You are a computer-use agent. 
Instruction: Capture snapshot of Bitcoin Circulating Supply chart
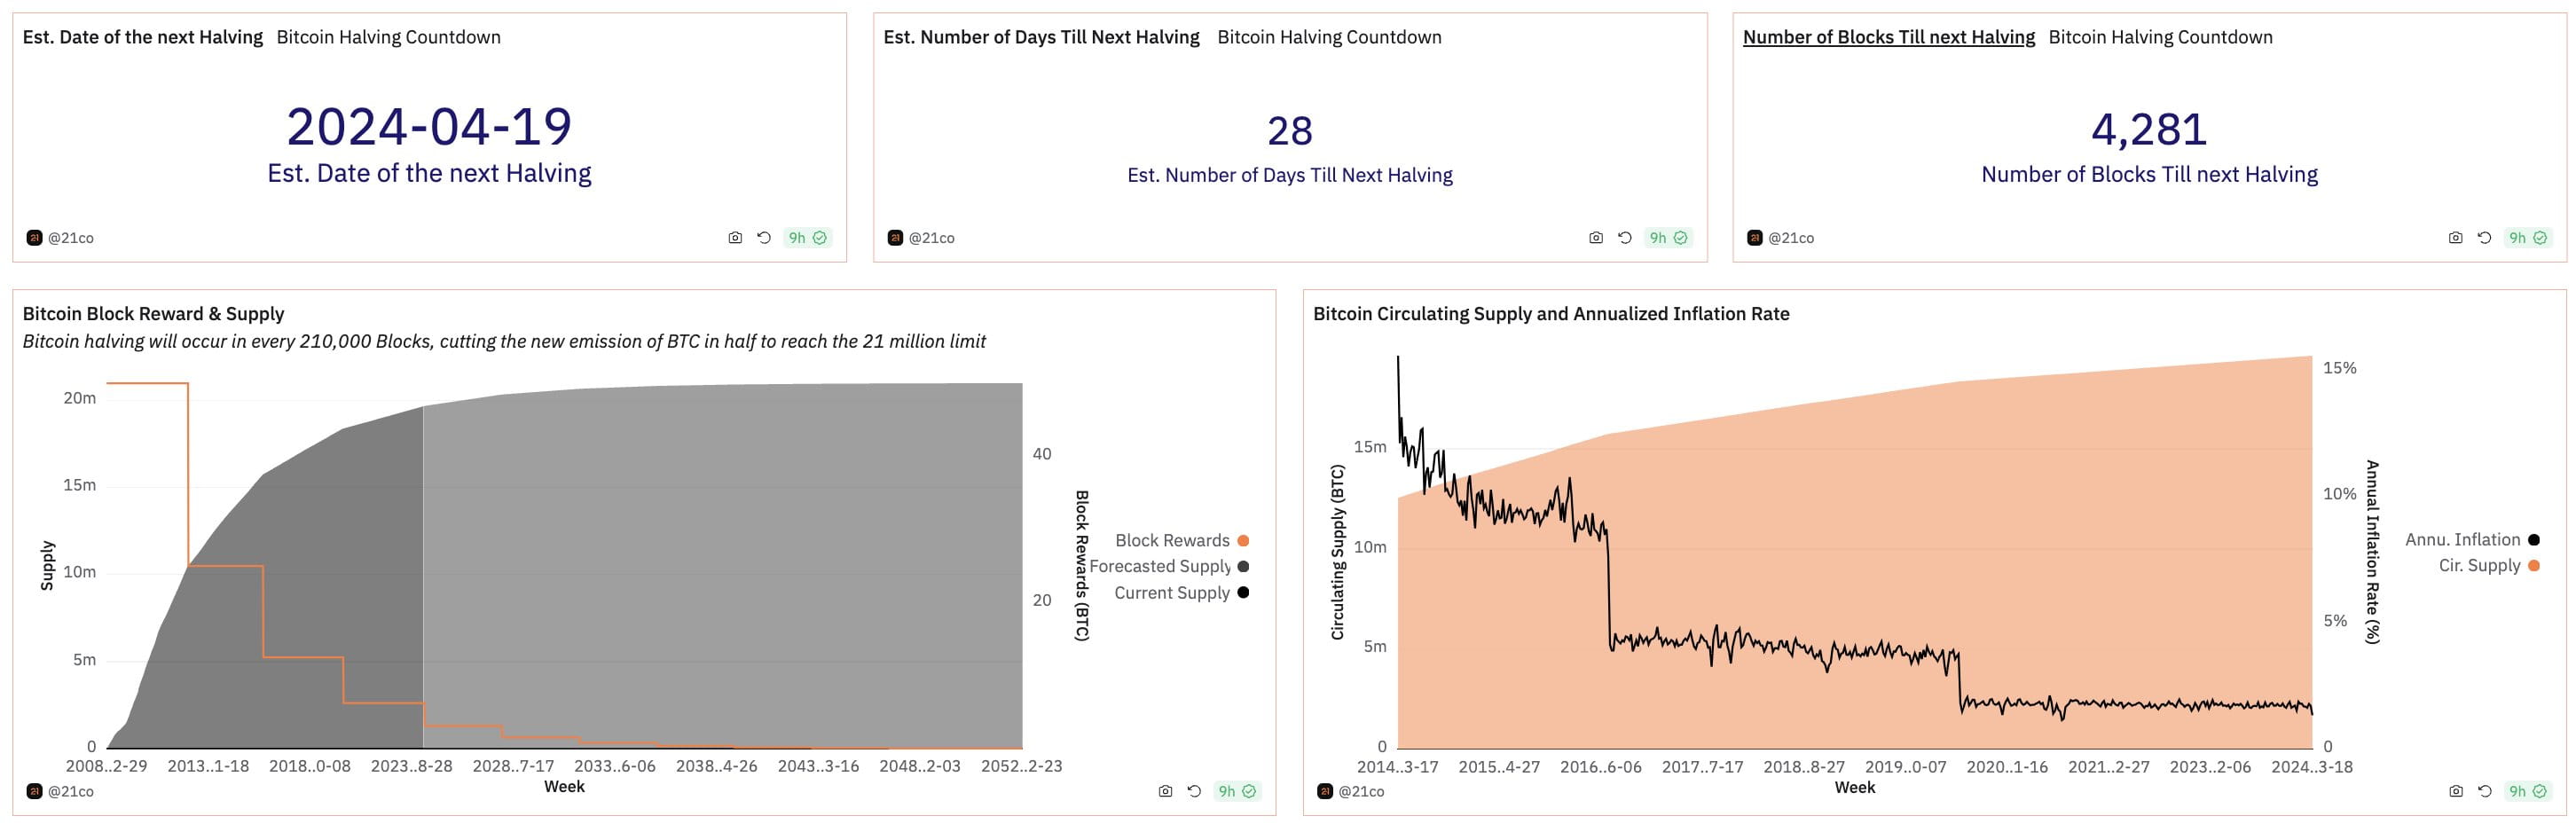(2456, 790)
